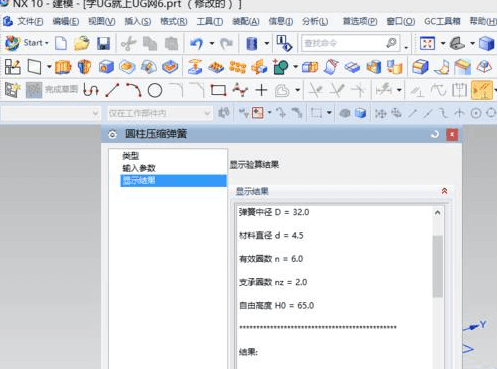Expand the Undo history dropdown arrow

212,43
